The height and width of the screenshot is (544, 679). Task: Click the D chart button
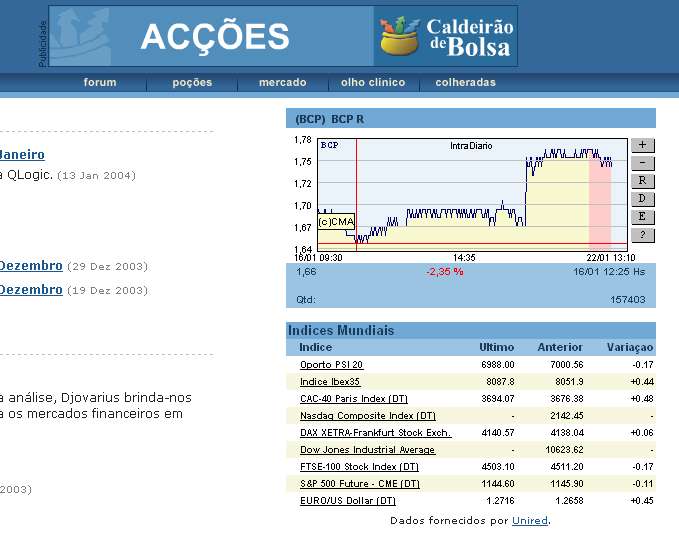point(643,199)
